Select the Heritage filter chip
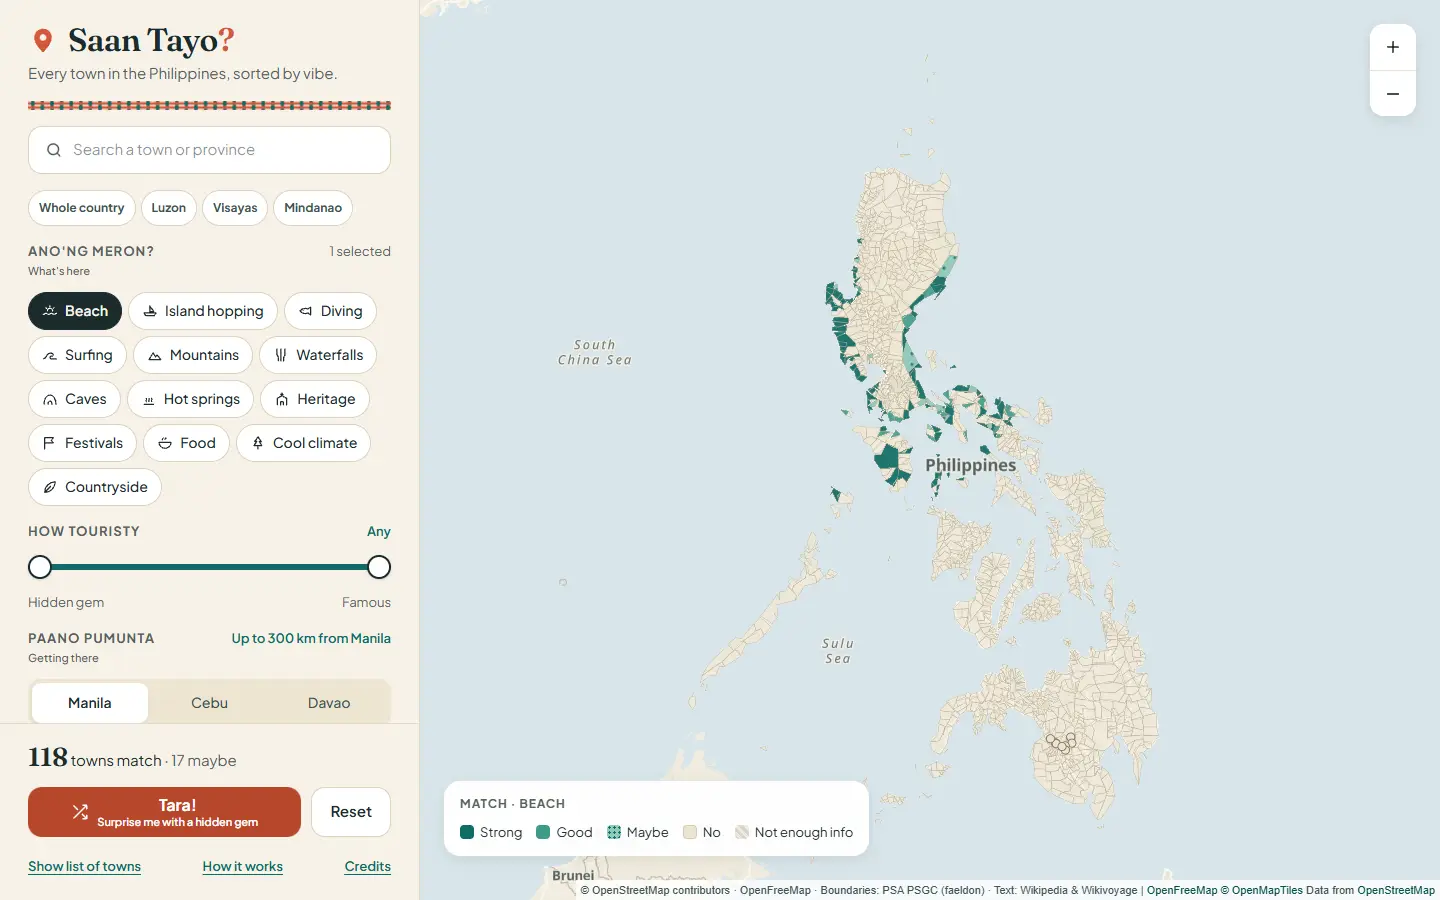This screenshot has height=900, width=1440. coord(315,399)
